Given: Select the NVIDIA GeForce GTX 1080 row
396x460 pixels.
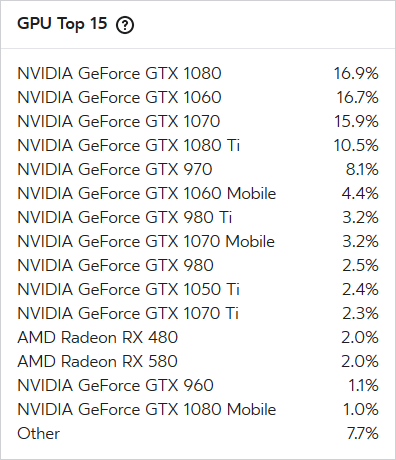Looking at the screenshot, I should 198,73.
